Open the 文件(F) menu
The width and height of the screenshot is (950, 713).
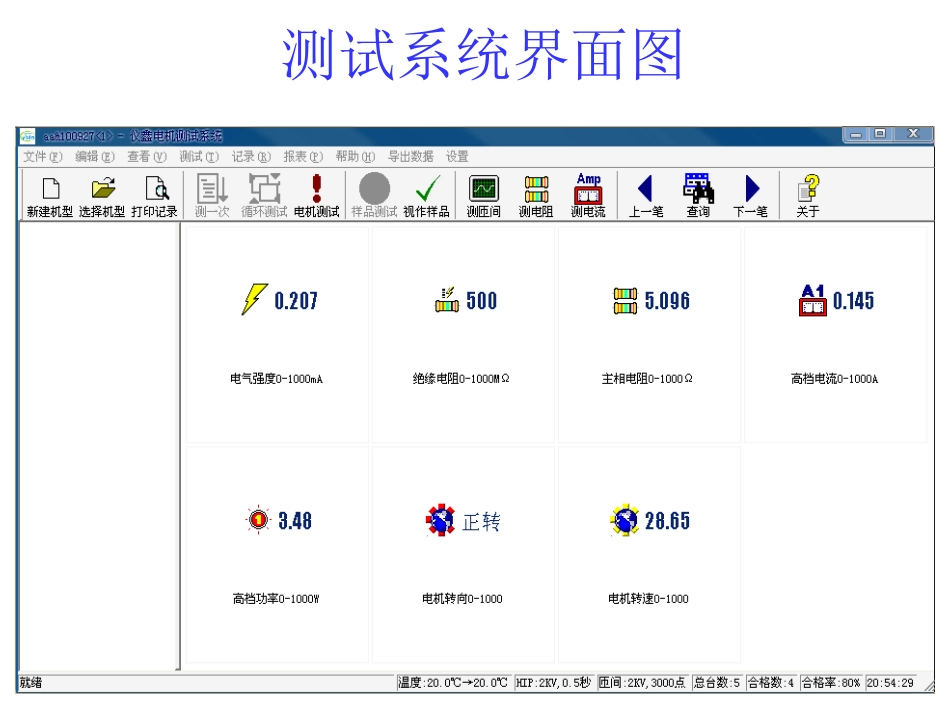[x=43, y=157]
